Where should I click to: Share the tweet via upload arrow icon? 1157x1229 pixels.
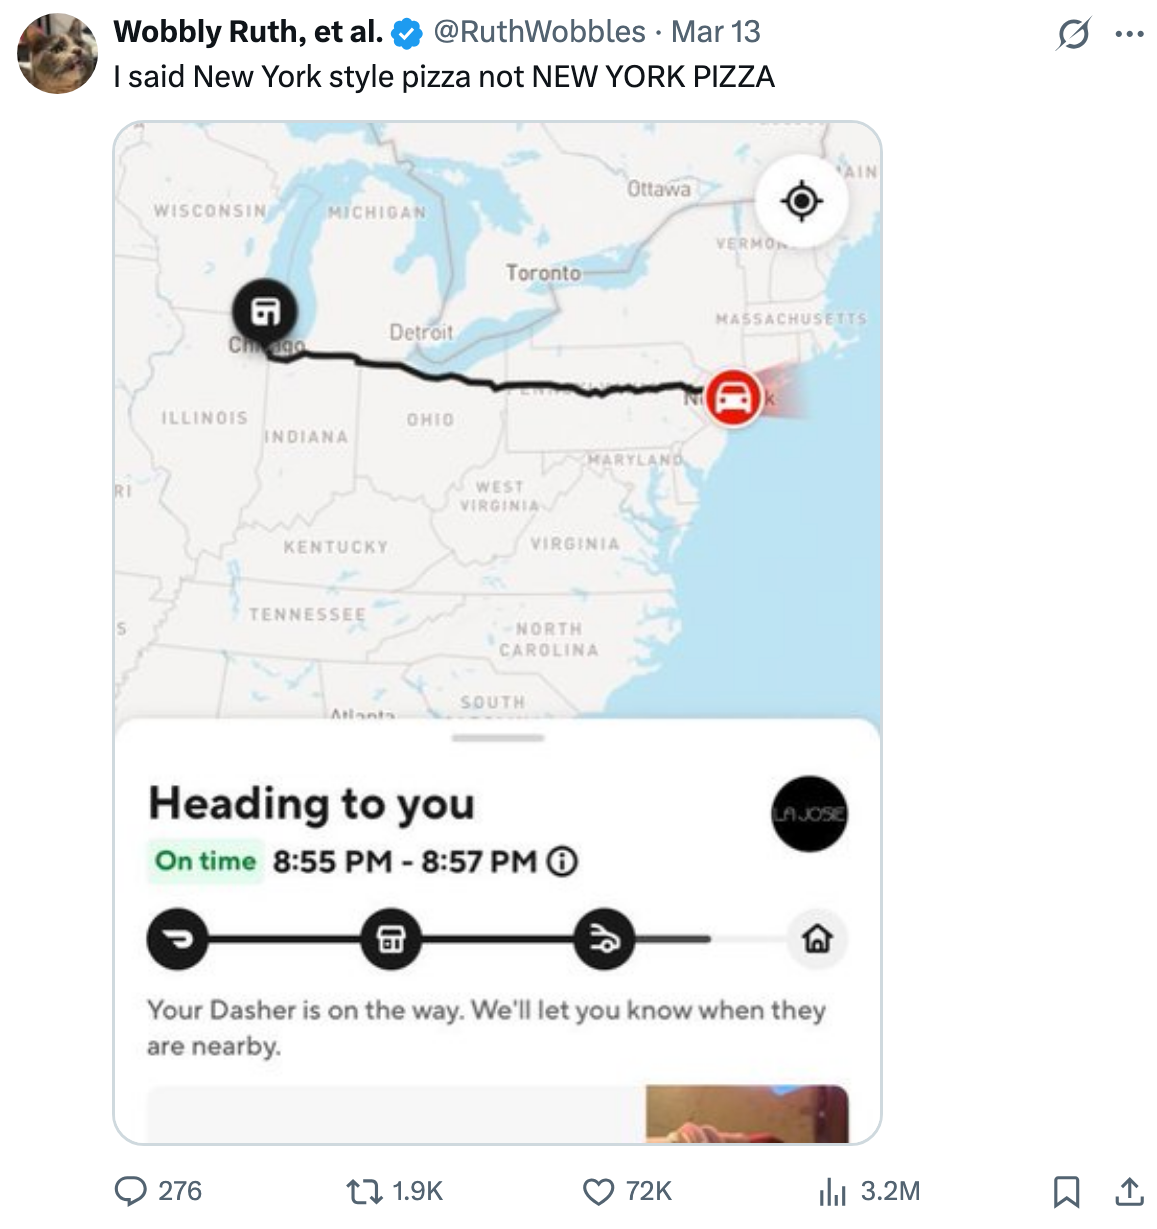[1129, 1191]
